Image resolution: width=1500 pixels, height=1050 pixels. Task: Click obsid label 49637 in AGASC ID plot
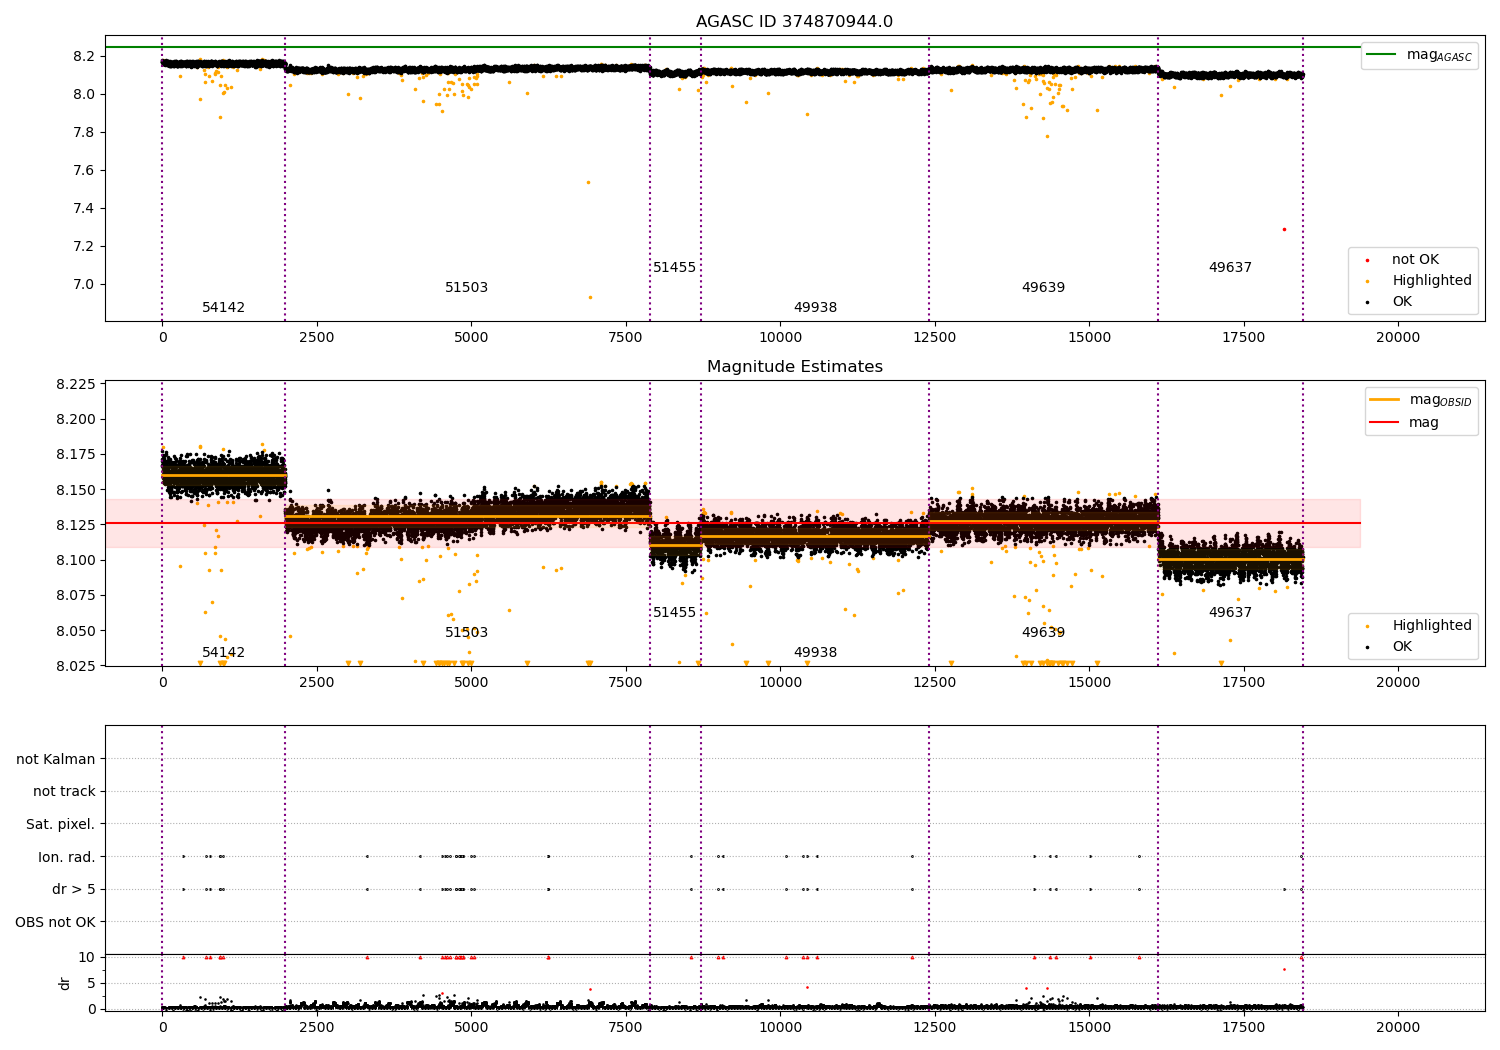click(1230, 268)
